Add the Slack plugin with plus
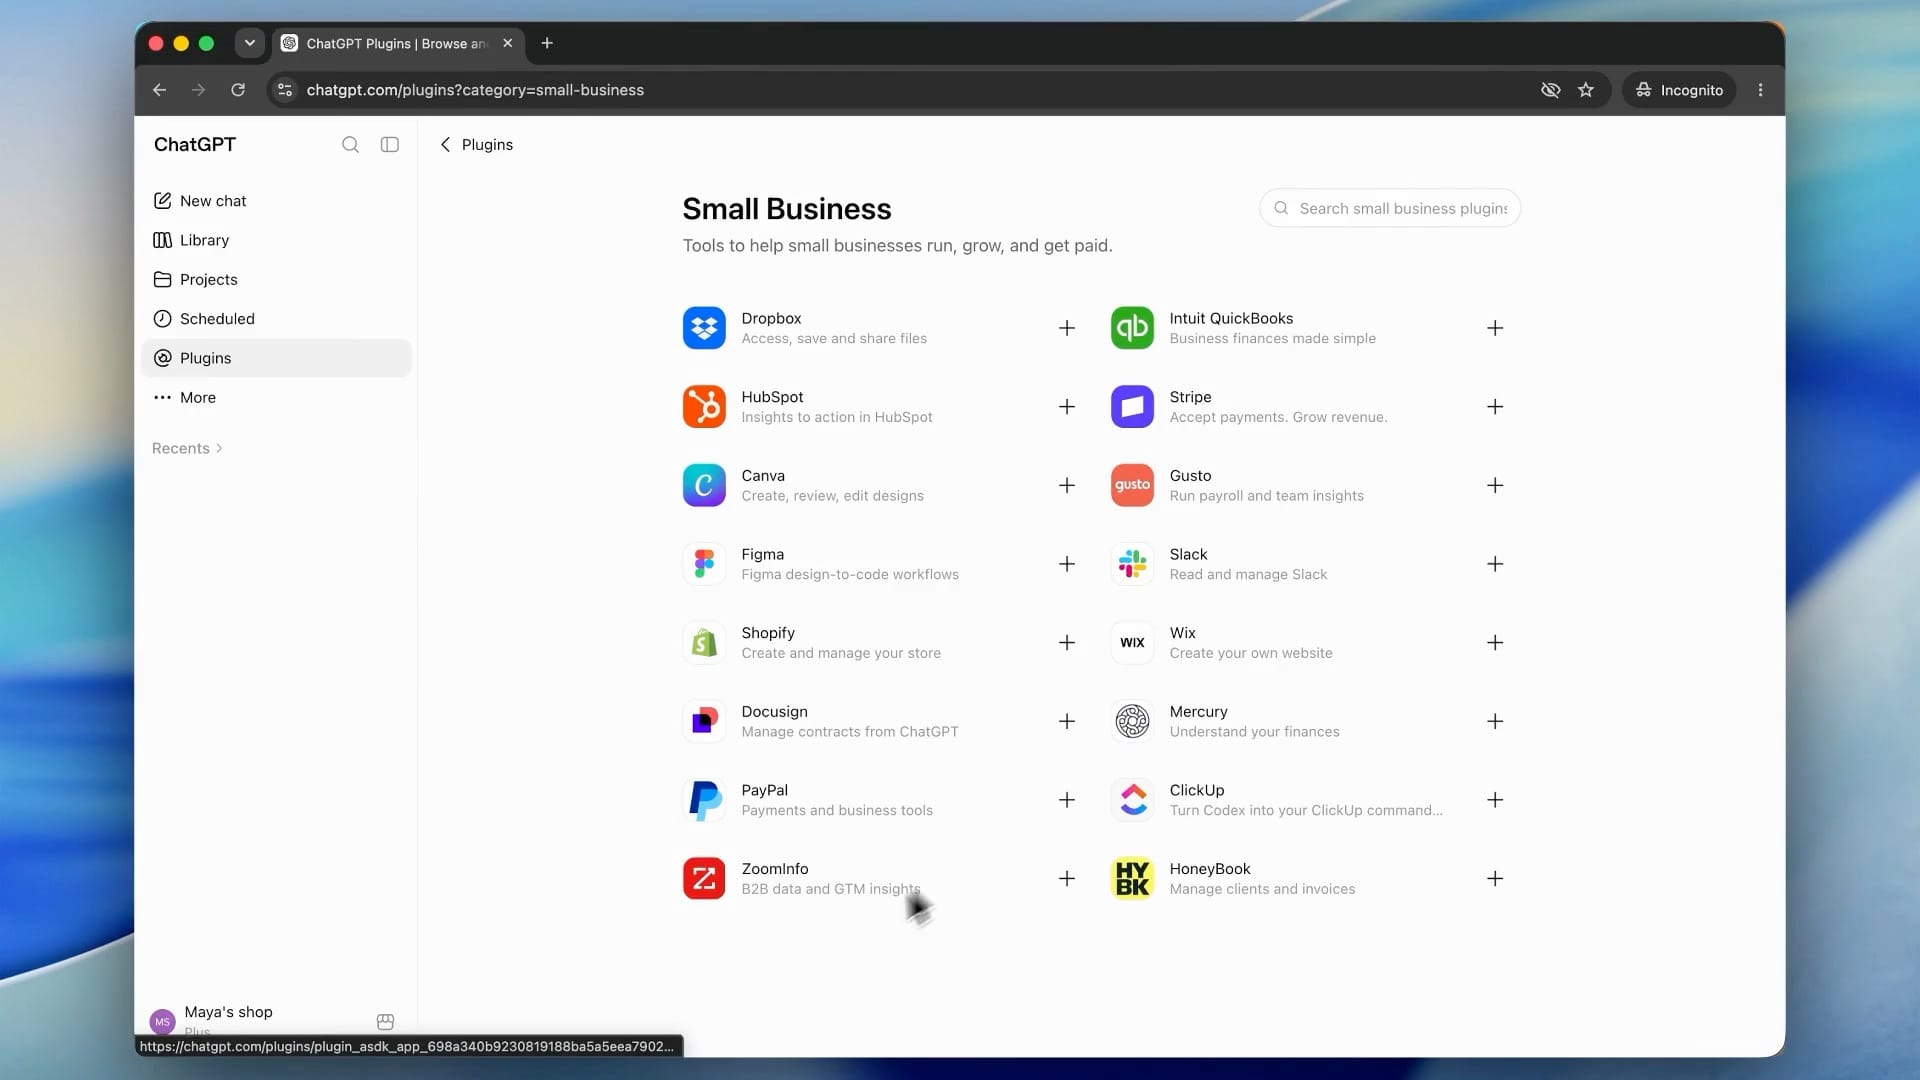 coord(1495,564)
